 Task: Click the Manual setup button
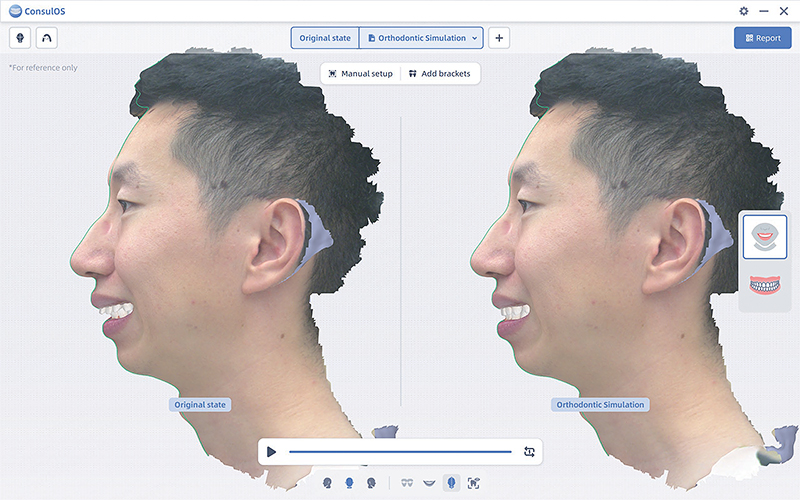click(x=360, y=74)
